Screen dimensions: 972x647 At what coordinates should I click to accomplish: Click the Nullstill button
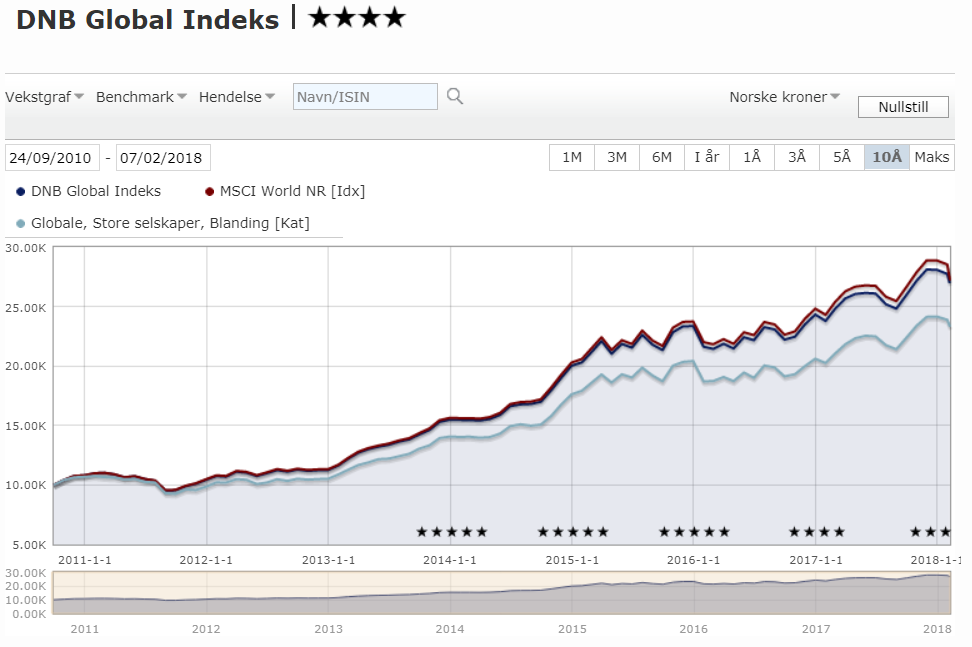coord(903,107)
